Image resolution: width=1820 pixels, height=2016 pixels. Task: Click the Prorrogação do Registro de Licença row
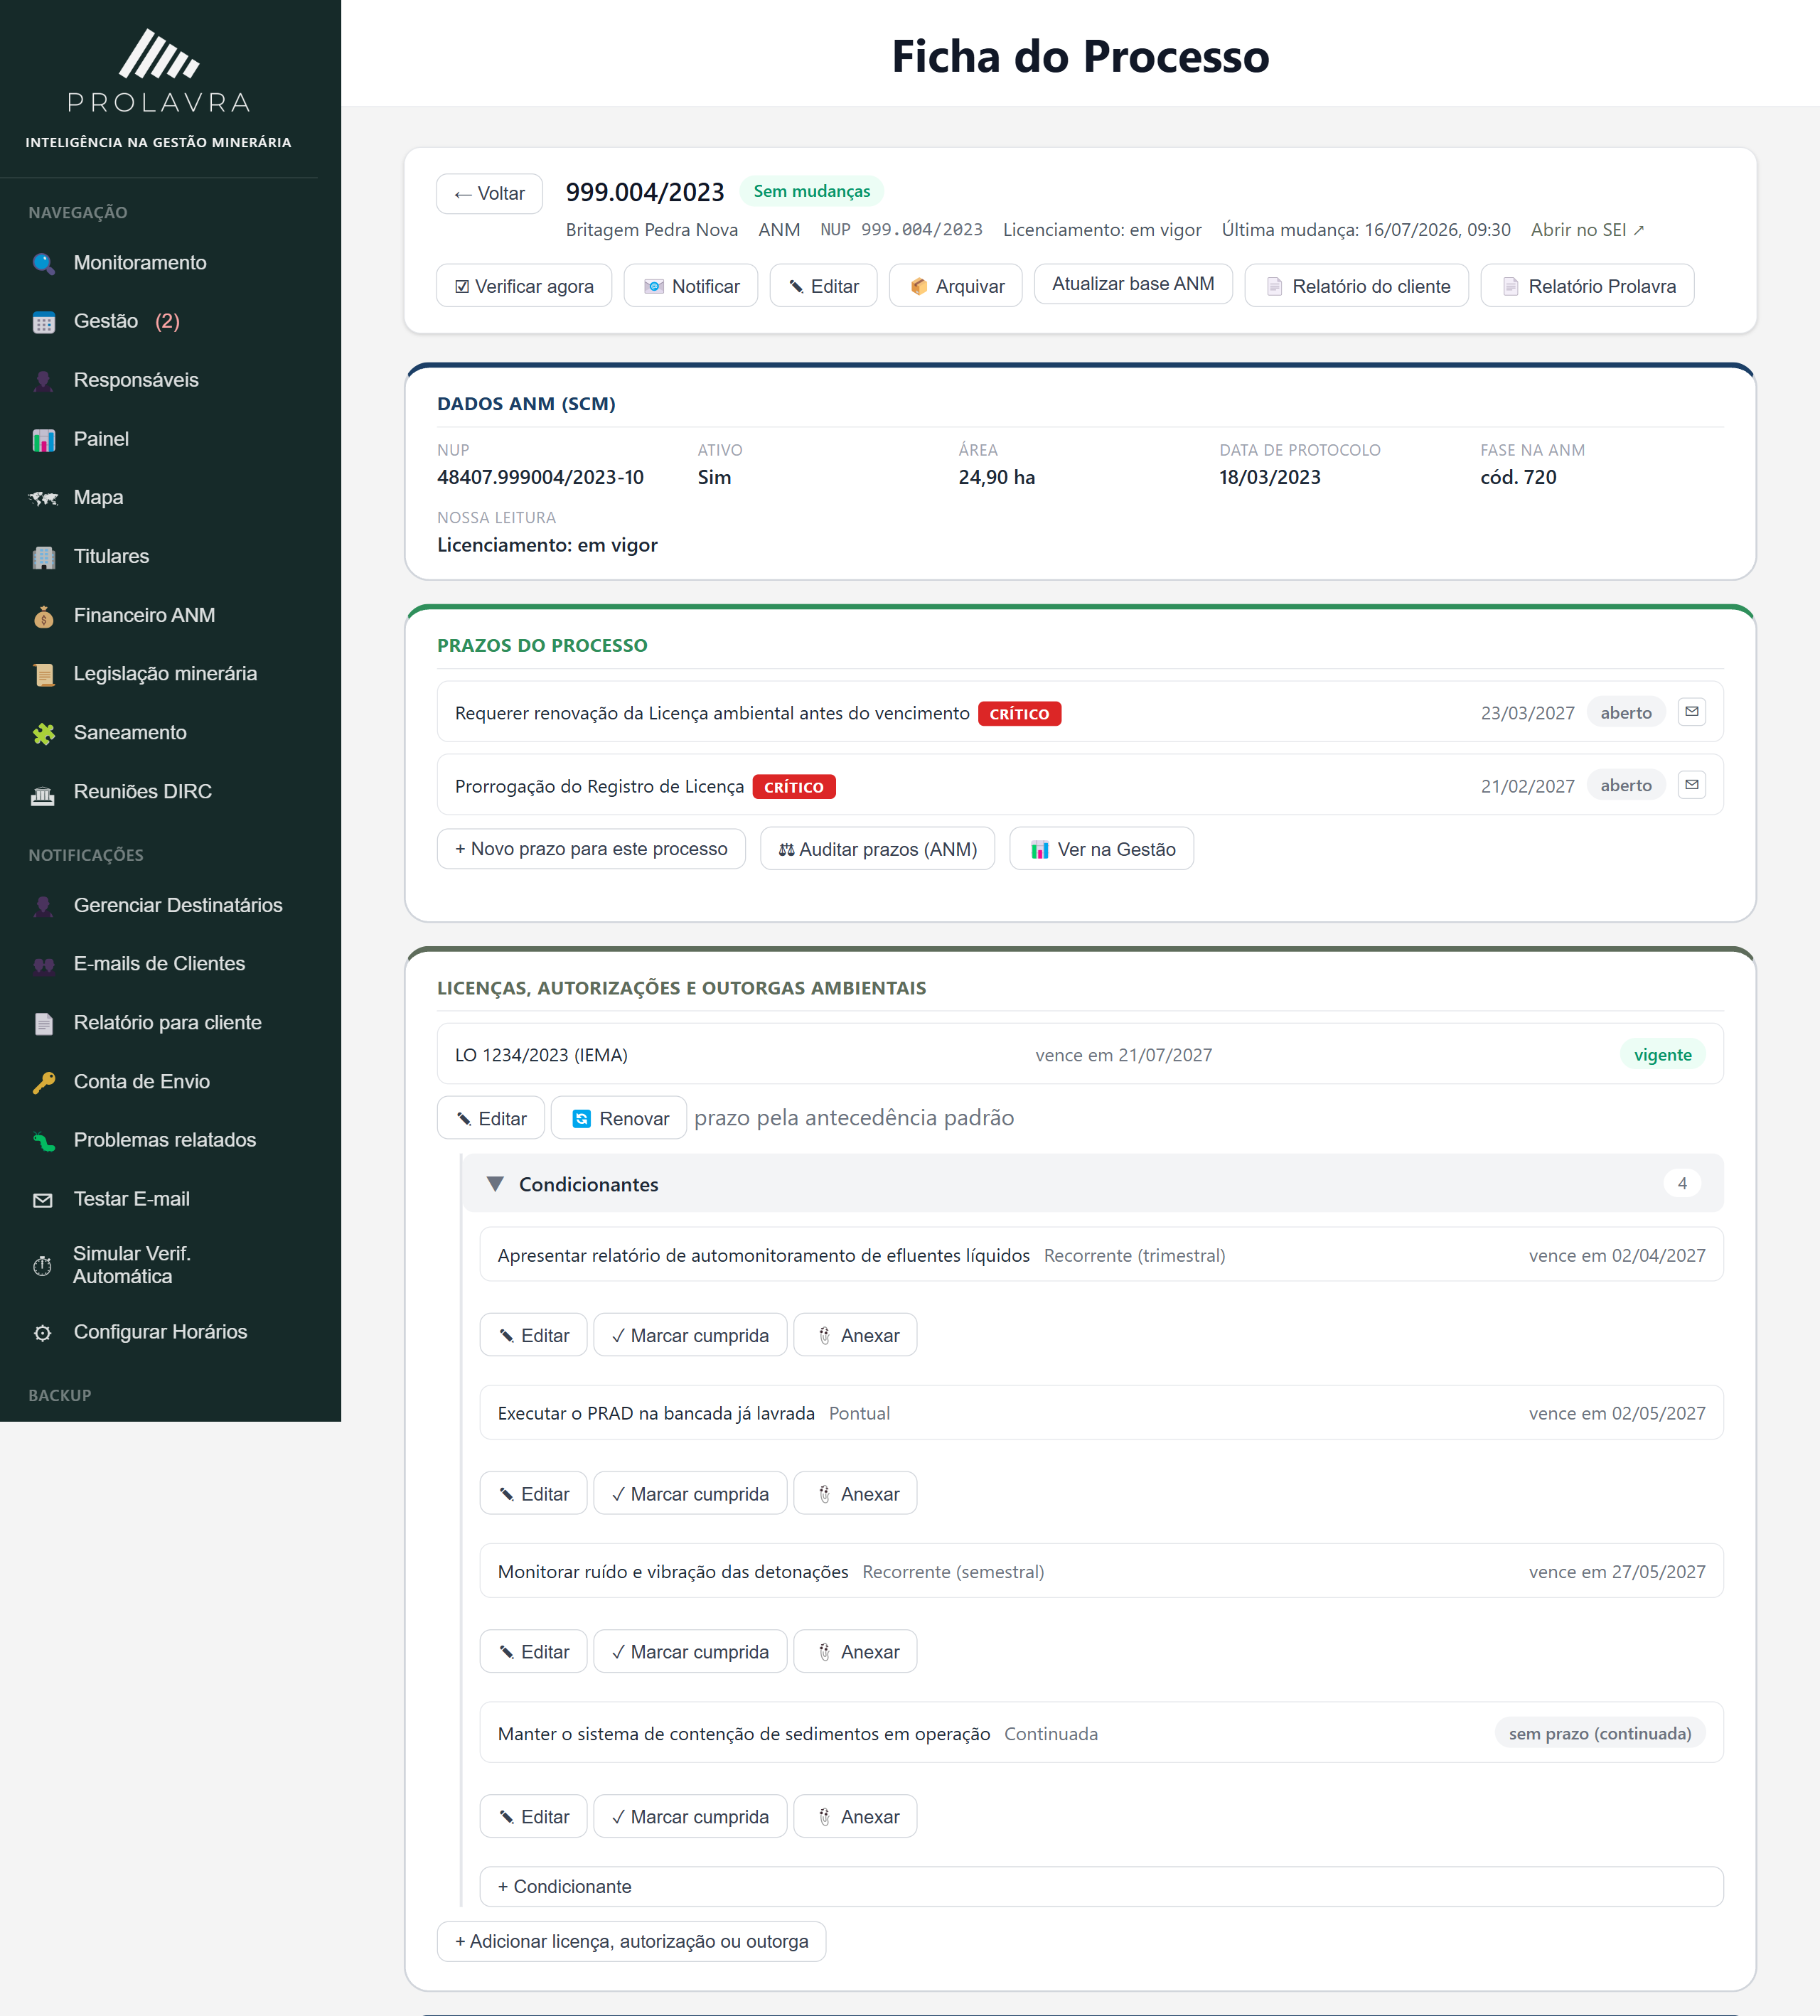[1080, 785]
